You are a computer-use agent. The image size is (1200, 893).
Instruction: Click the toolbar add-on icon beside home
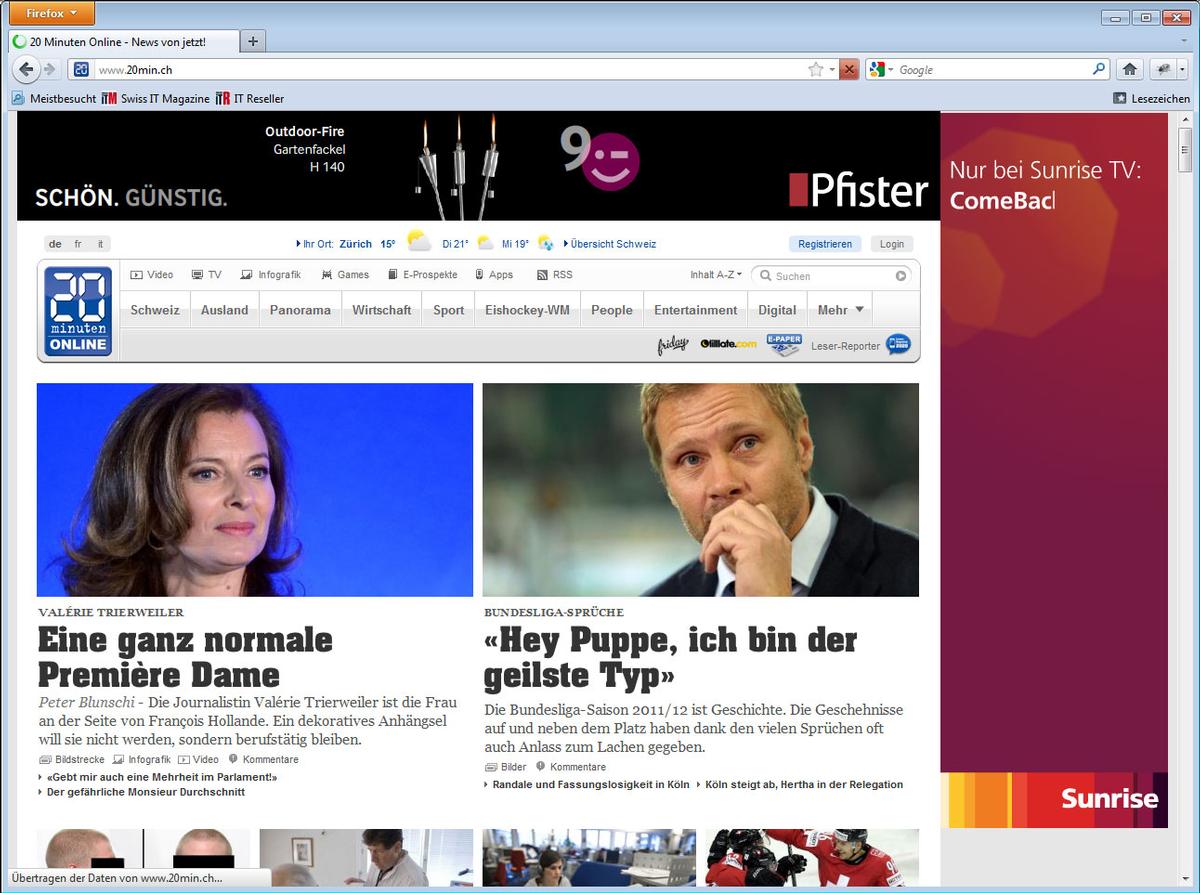click(x=1163, y=69)
